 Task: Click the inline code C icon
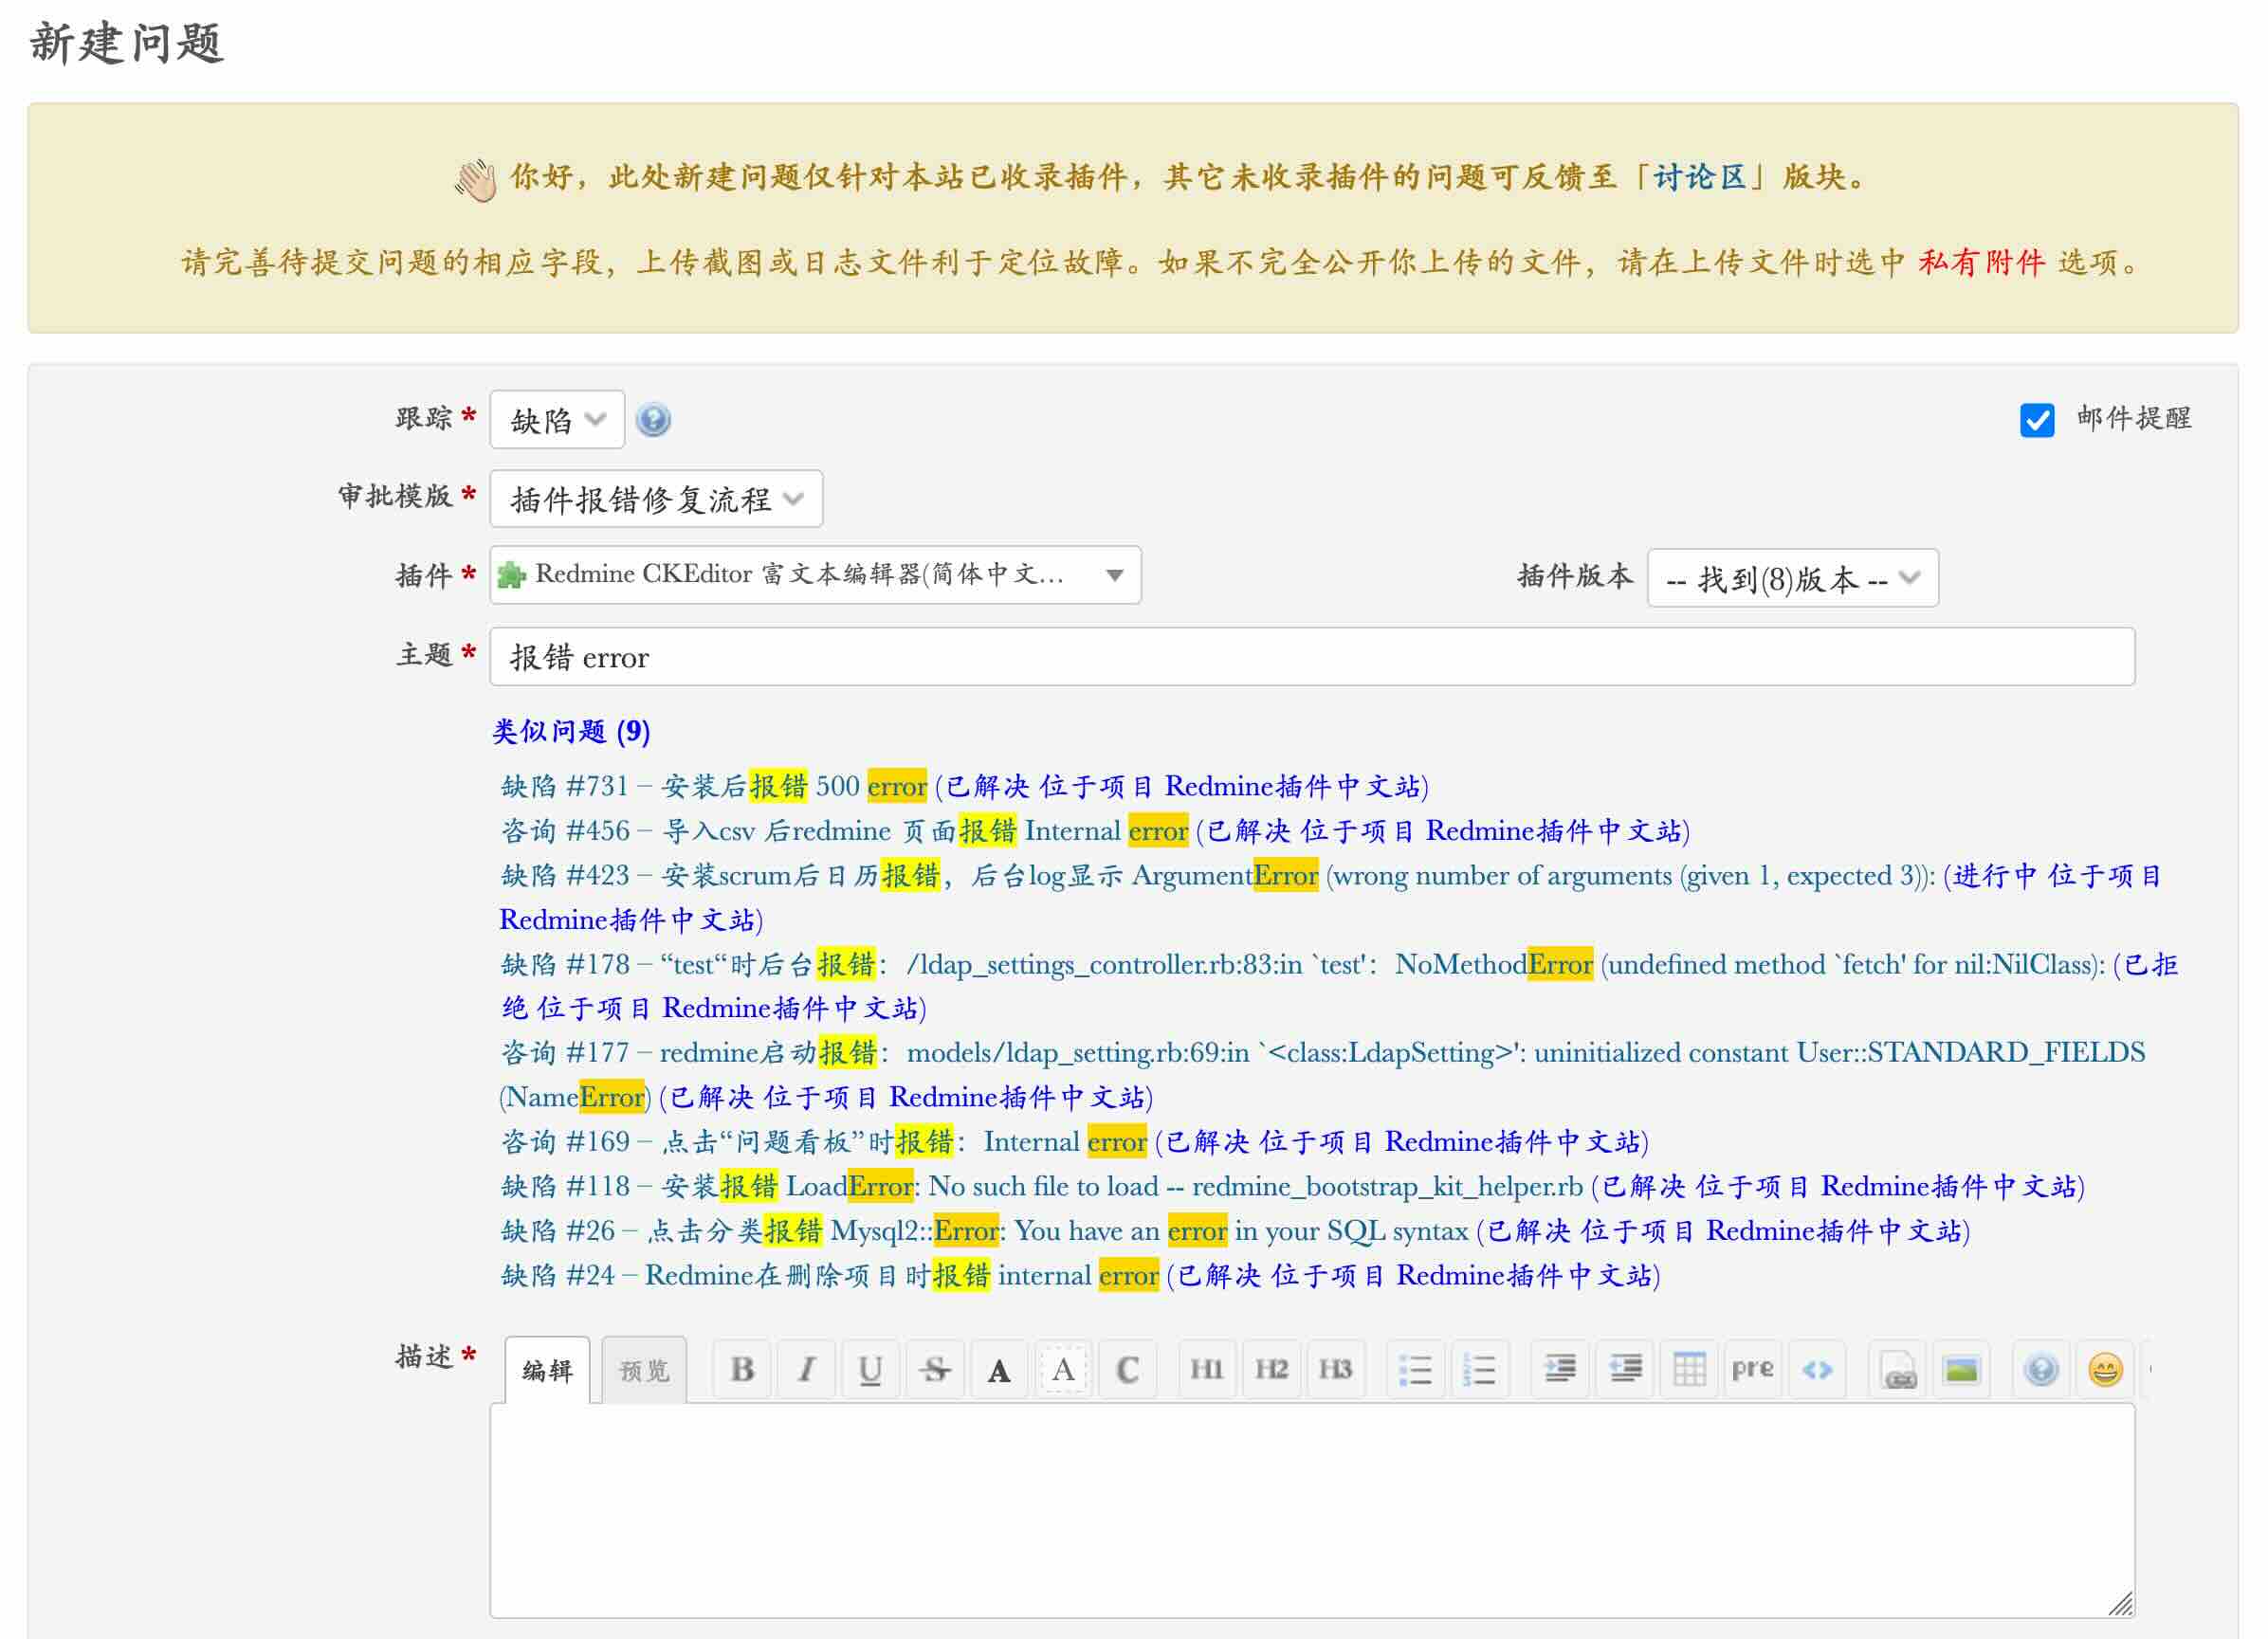click(1127, 1369)
